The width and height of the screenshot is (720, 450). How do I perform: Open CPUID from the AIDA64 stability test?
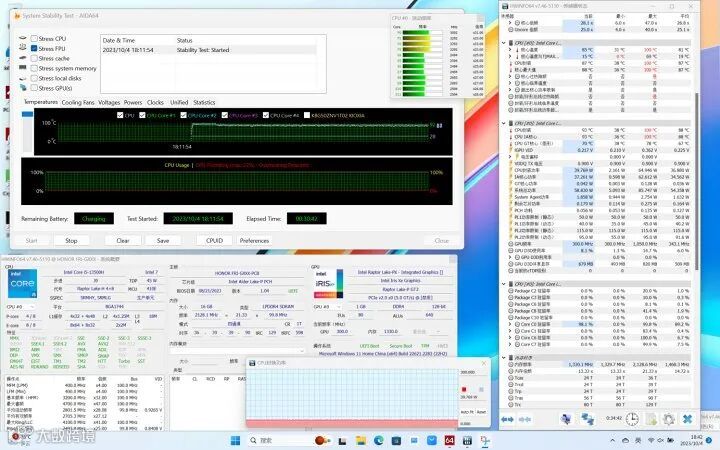point(214,240)
